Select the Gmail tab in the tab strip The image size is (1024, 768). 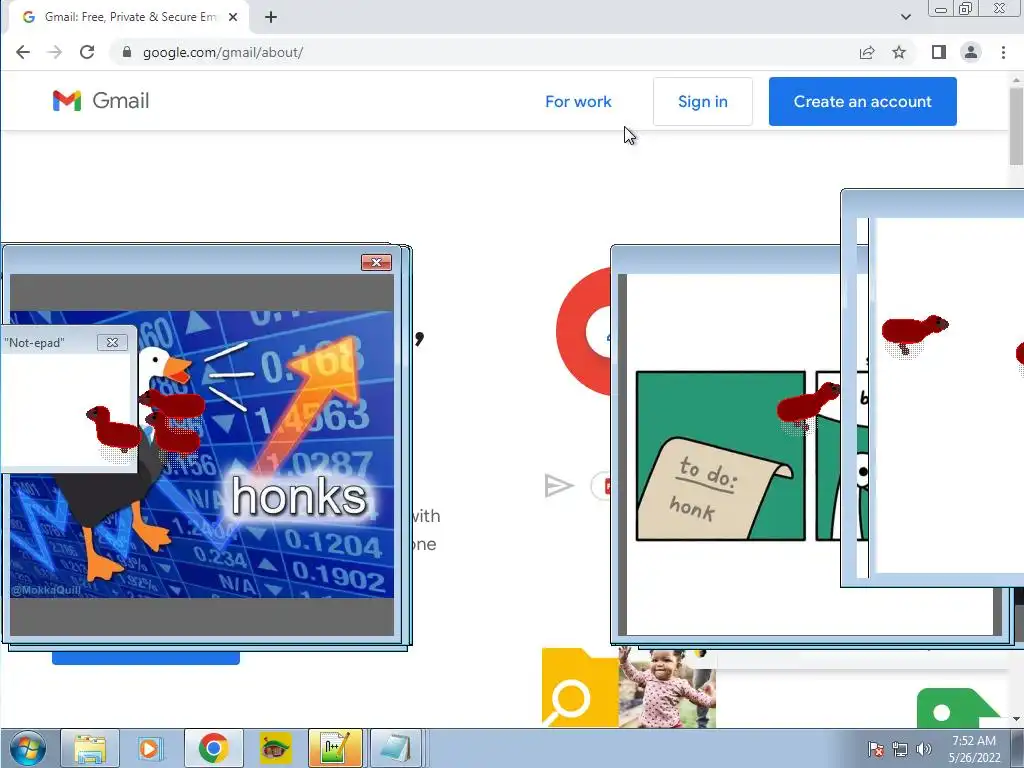tap(128, 17)
